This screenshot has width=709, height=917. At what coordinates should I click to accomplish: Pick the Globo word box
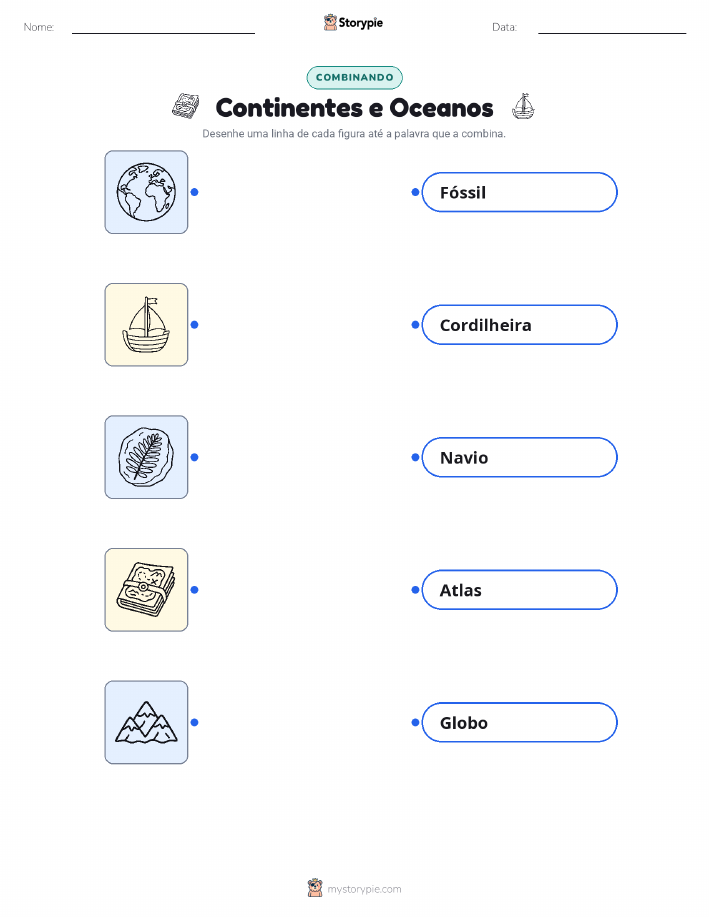[x=519, y=722]
